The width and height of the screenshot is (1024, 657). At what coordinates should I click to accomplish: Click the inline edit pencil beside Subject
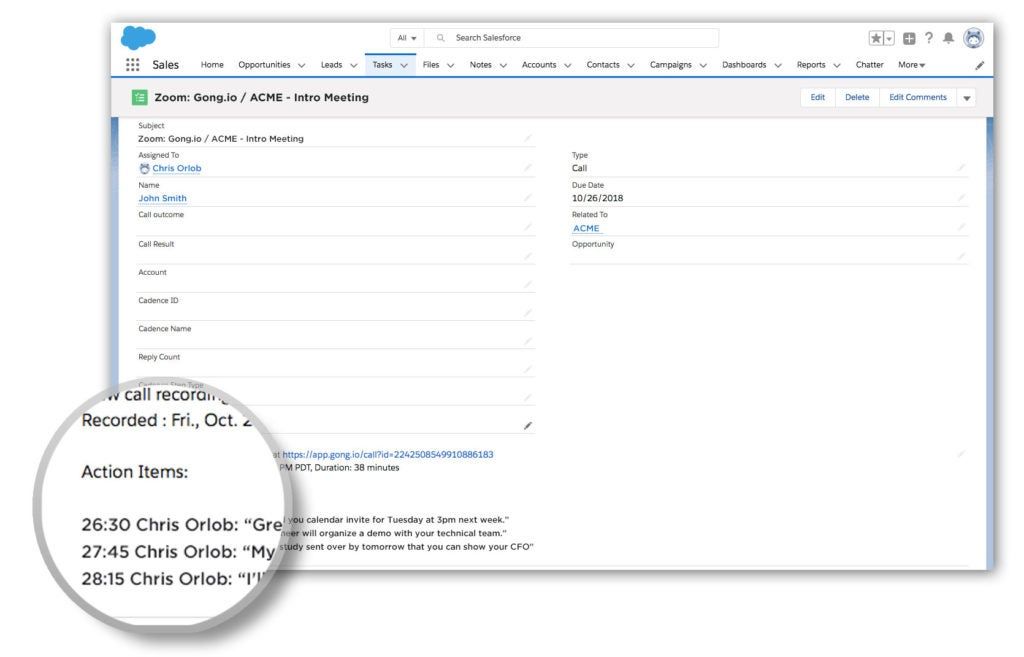coord(529,136)
